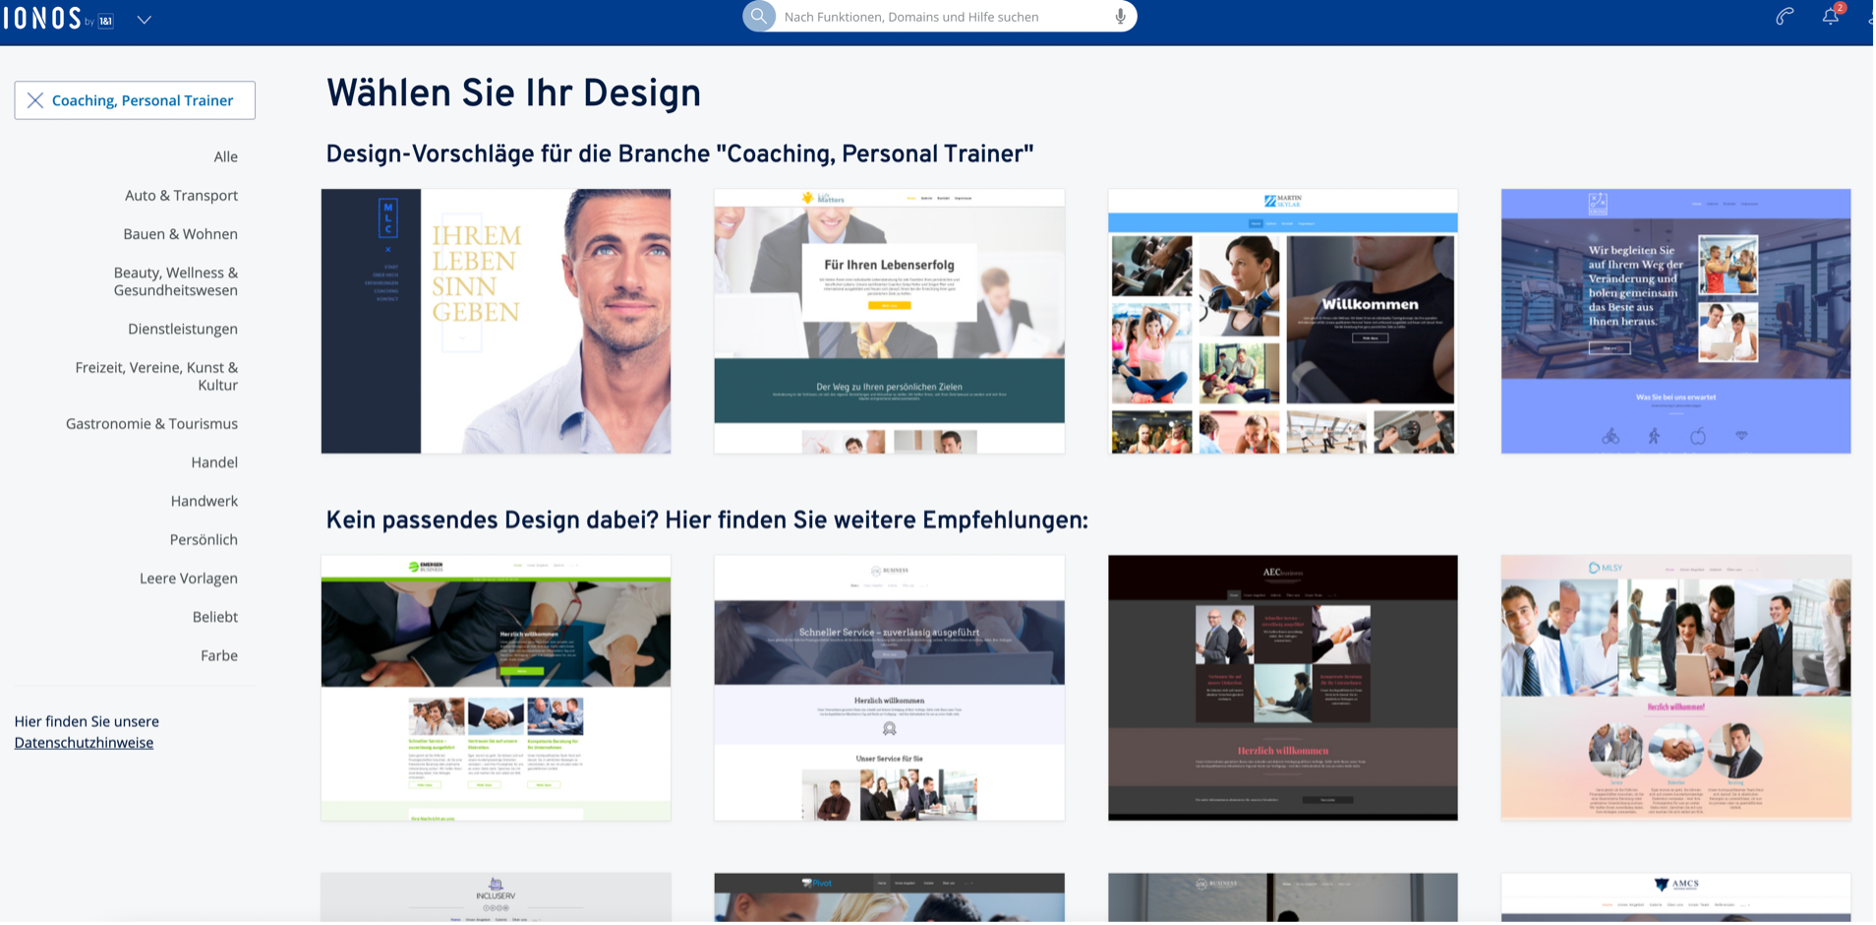Select the Handwerk category
Screen dimensions: 1876x925
point(204,501)
